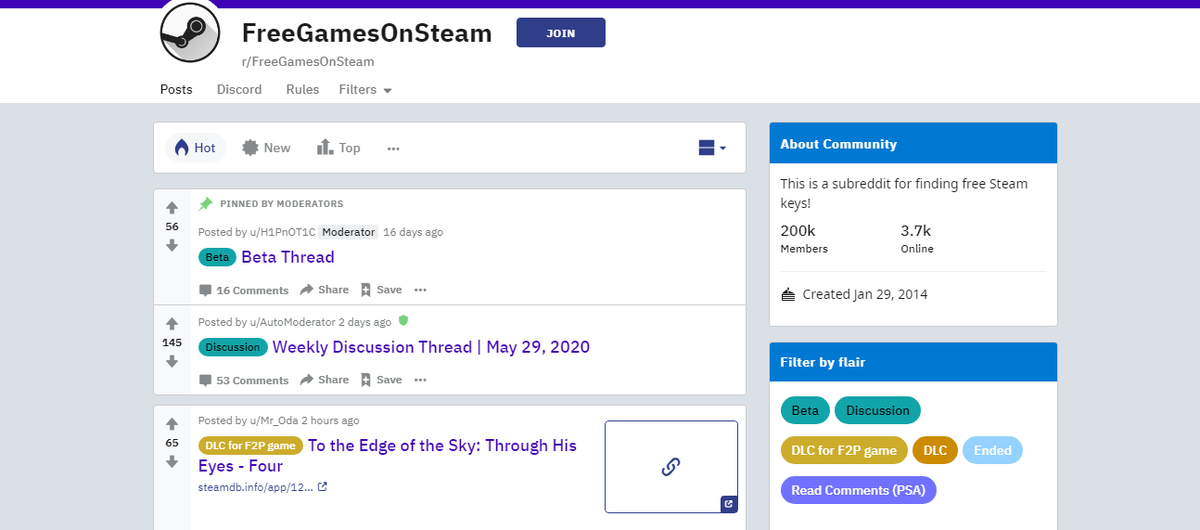Filter by Ended flair in sidebar
This screenshot has width=1200, height=530.
[x=993, y=450]
